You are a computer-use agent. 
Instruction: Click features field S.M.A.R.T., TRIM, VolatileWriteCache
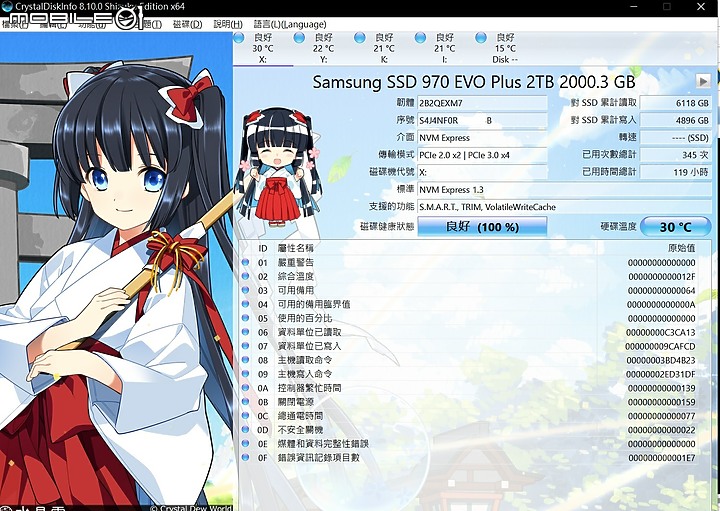(564, 207)
